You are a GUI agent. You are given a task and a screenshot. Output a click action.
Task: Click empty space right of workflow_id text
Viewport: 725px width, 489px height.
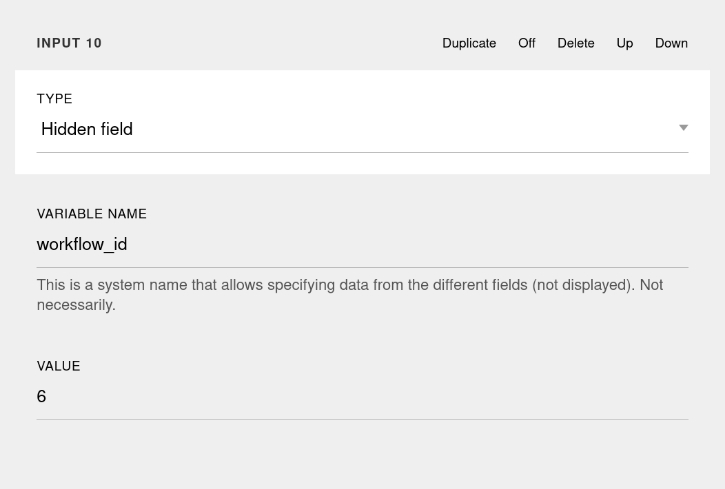pos(407,244)
